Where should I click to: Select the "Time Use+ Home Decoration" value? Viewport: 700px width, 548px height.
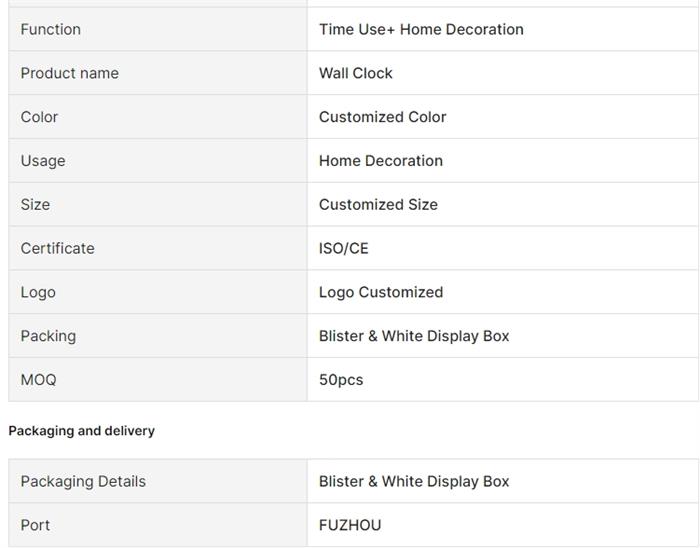(x=421, y=29)
